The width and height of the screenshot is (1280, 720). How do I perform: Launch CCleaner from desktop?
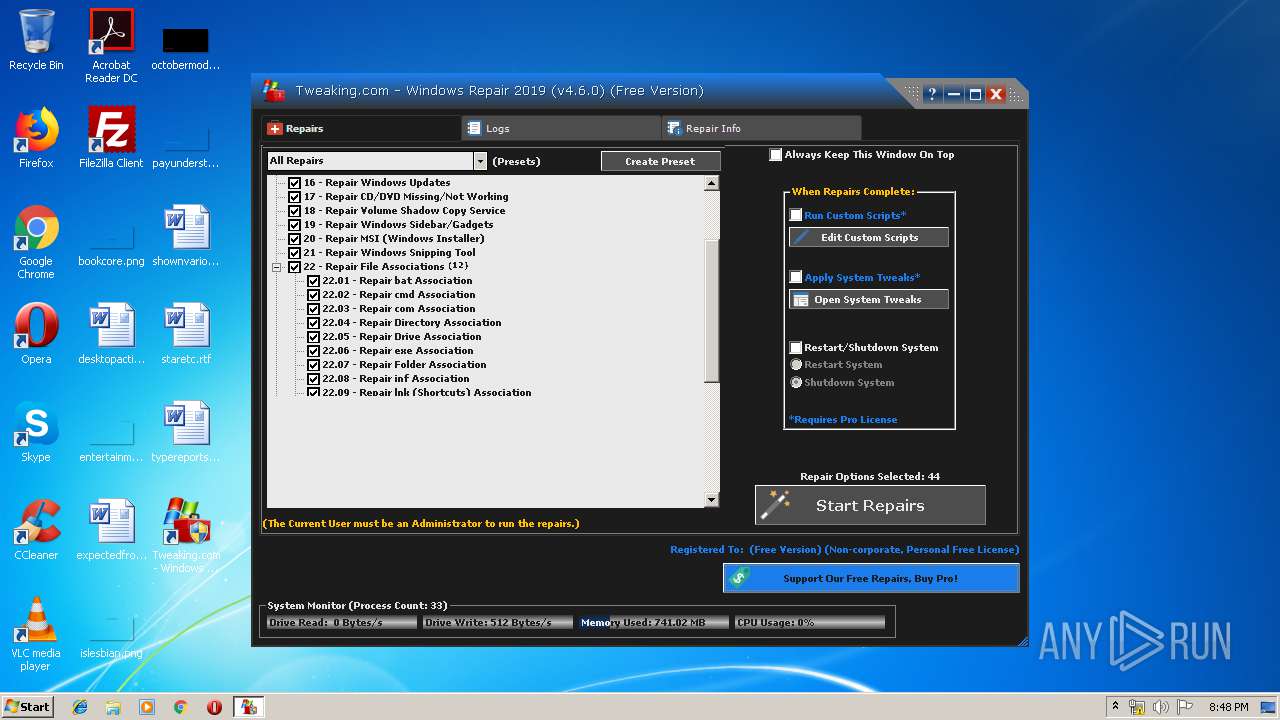pyautogui.click(x=36, y=530)
